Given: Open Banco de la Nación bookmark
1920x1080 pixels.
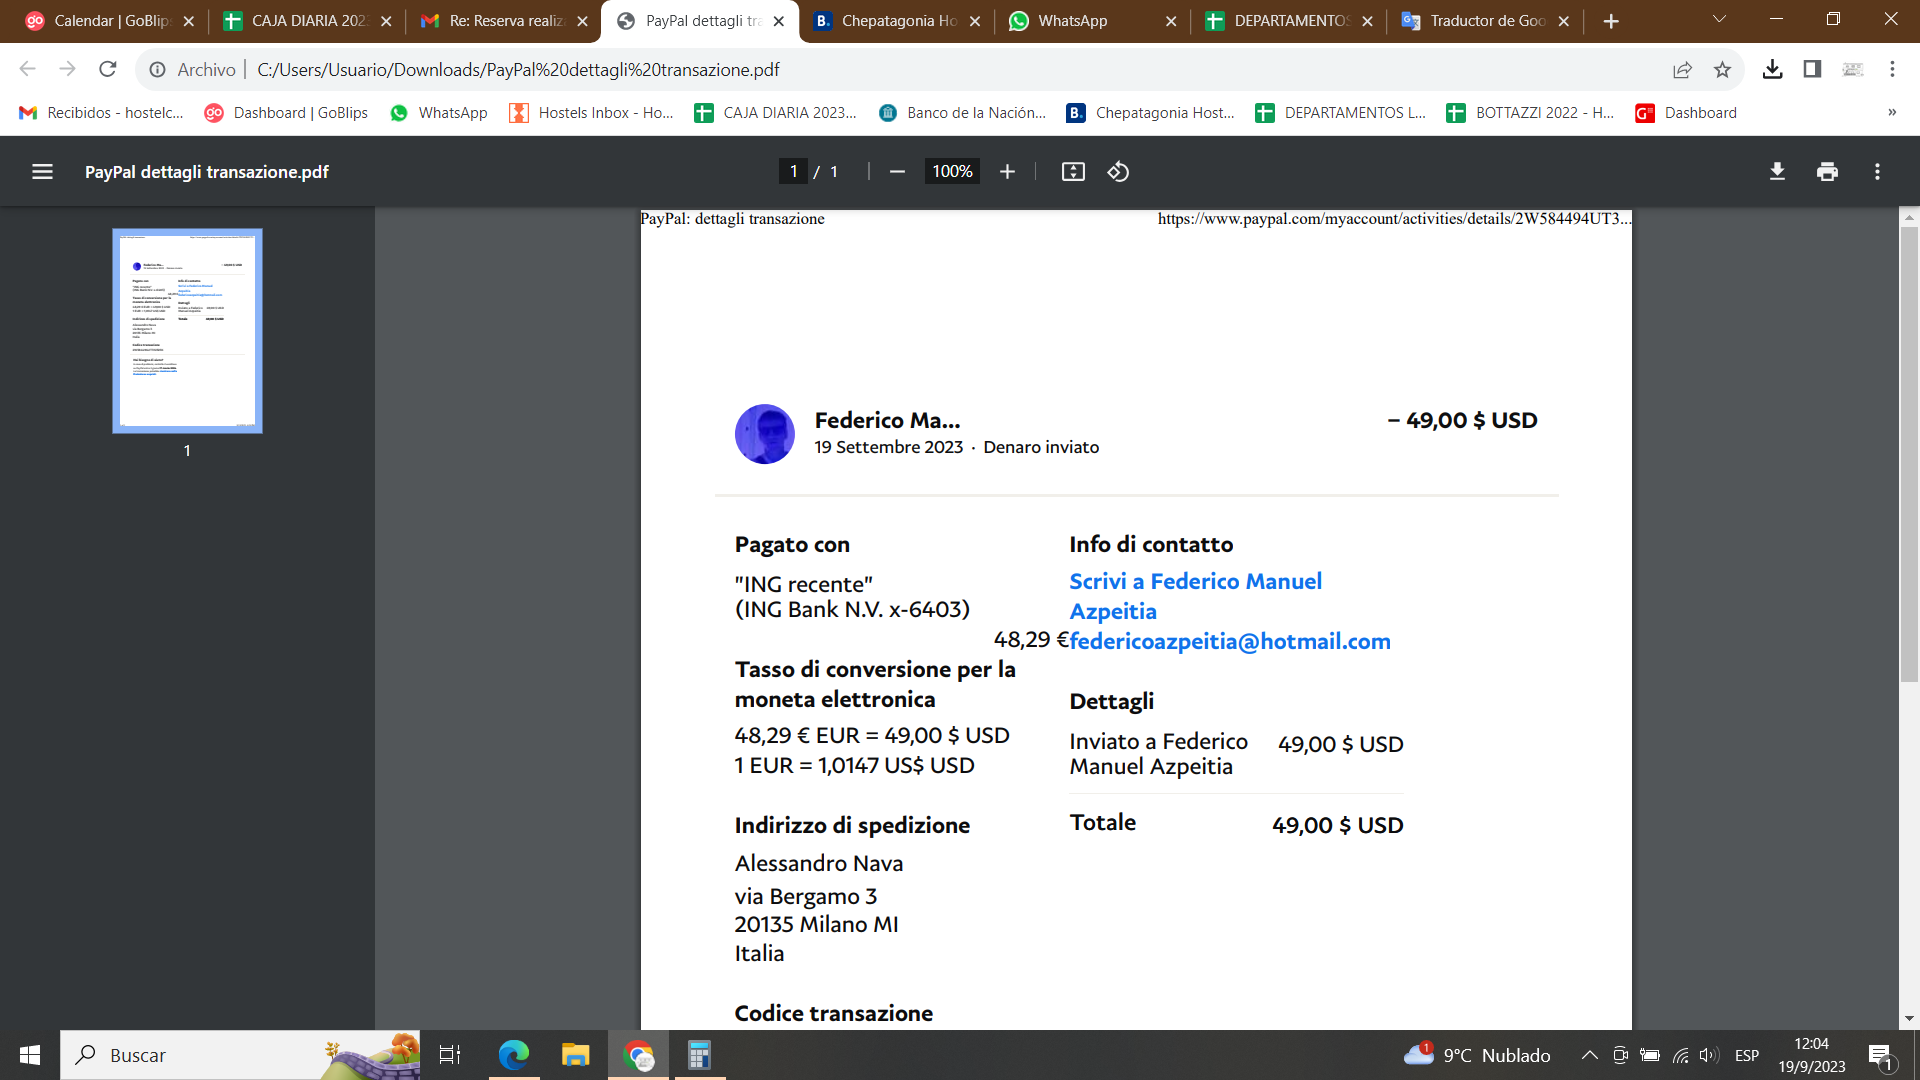Looking at the screenshot, I should 962,113.
